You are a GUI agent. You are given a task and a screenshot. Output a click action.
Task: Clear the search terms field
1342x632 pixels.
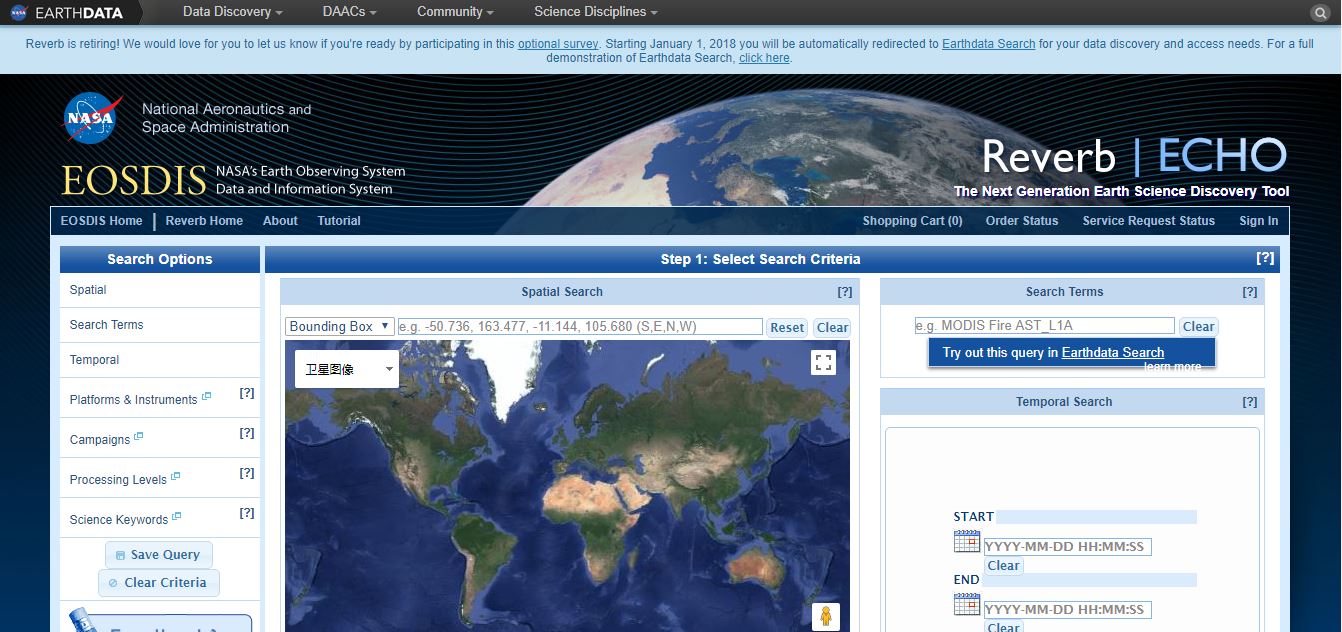pyautogui.click(x=1198, y=326)
